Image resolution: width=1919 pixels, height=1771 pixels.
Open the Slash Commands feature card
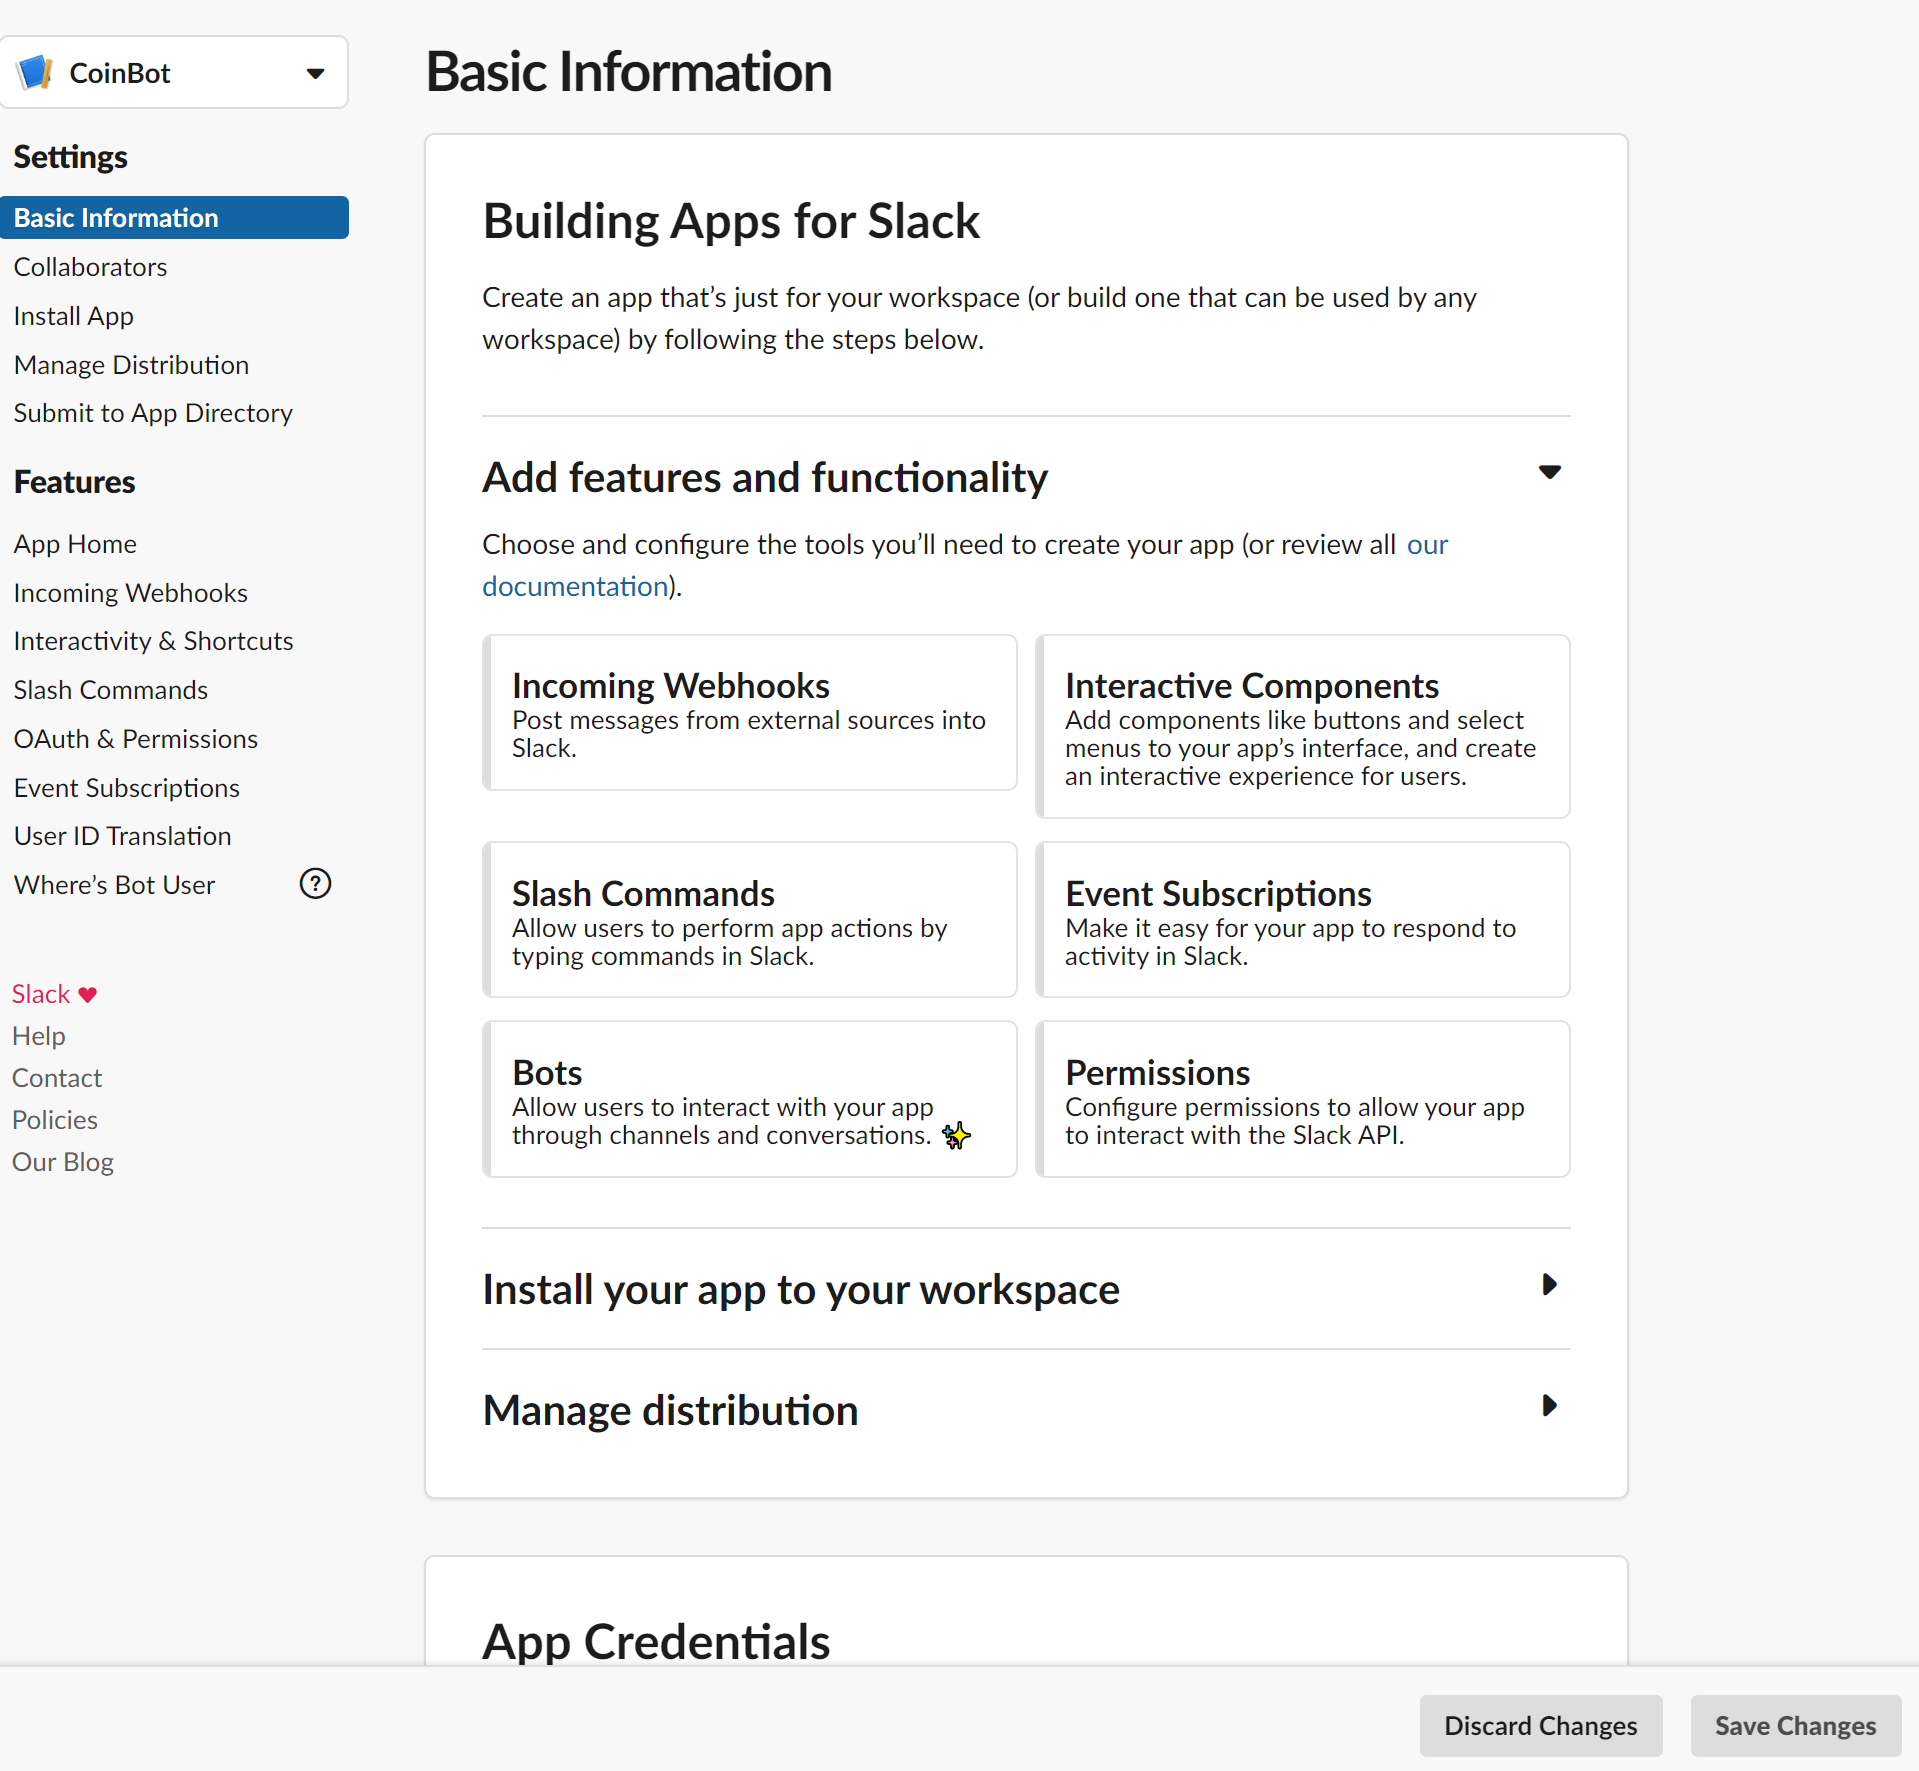750,920
